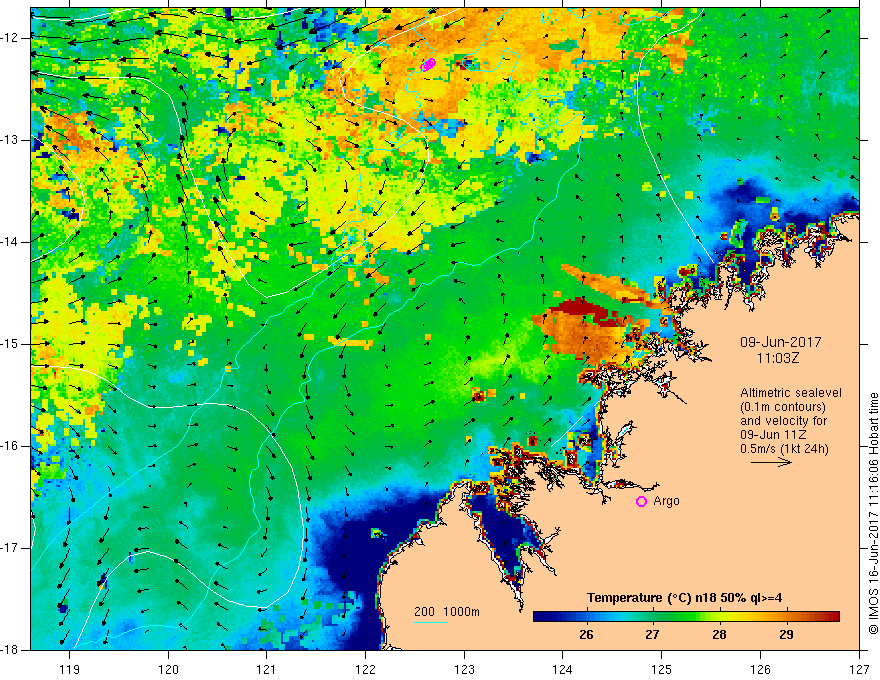880x680 pixels.
Task: Click longitude label 123
Action: click(x=464, y=669)
